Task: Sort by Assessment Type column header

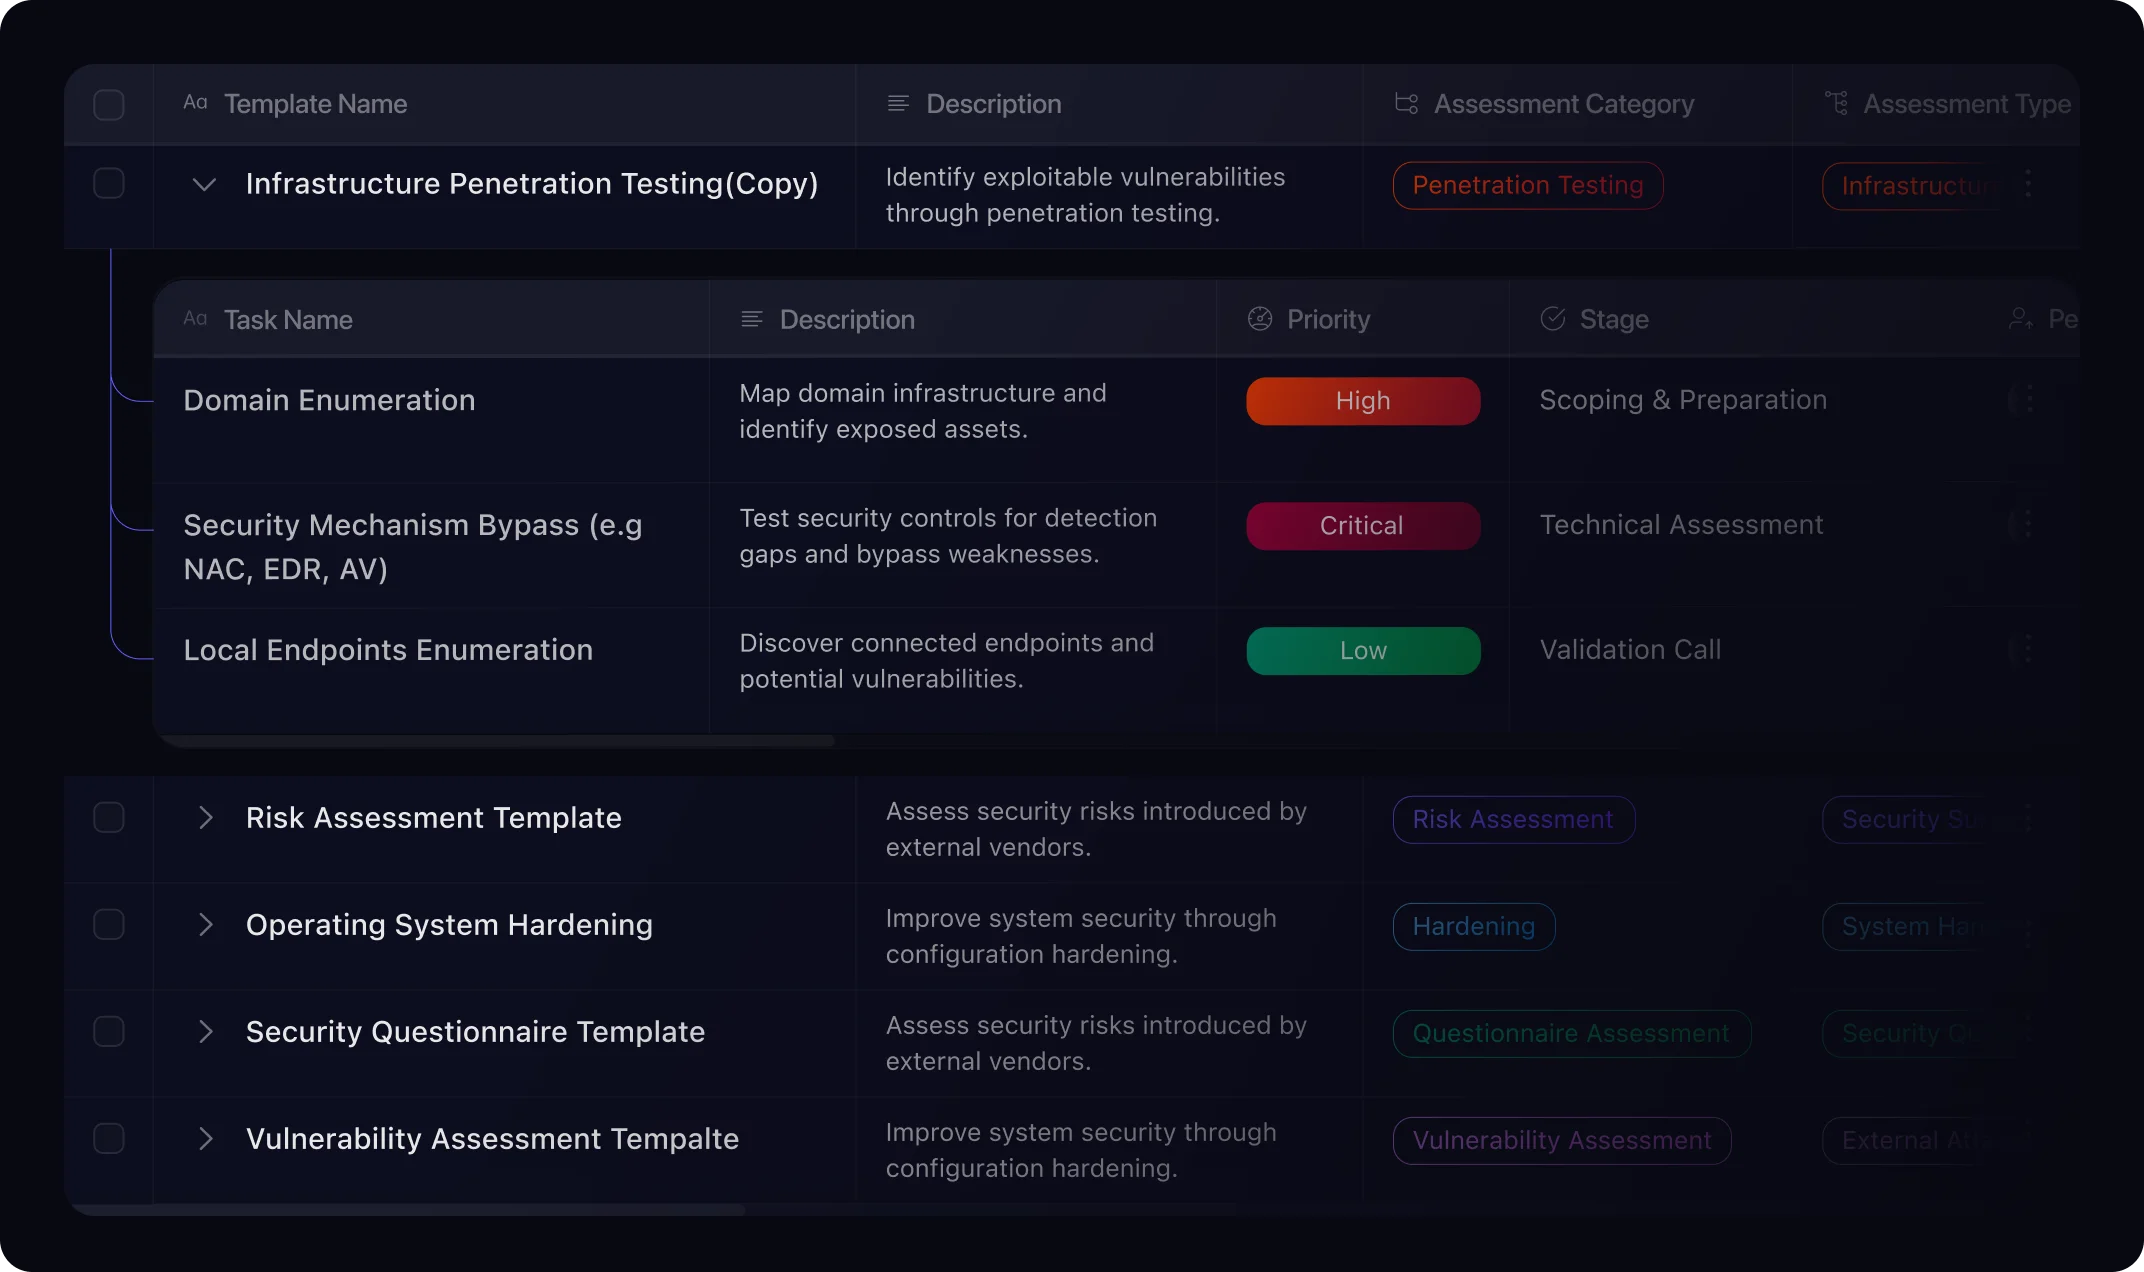Action: pos(1967,104)
